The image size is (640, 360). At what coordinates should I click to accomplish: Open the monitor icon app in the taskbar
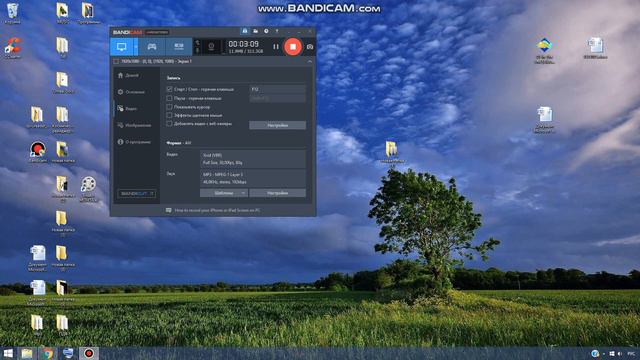[x=68, y=353]
